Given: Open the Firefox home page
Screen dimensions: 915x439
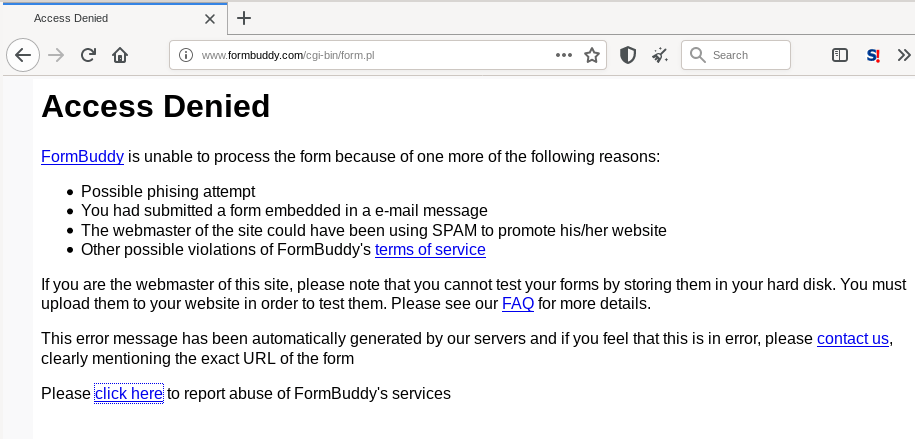Looking at the screenshot, I should pyautogui.click(x=120, y=55).
